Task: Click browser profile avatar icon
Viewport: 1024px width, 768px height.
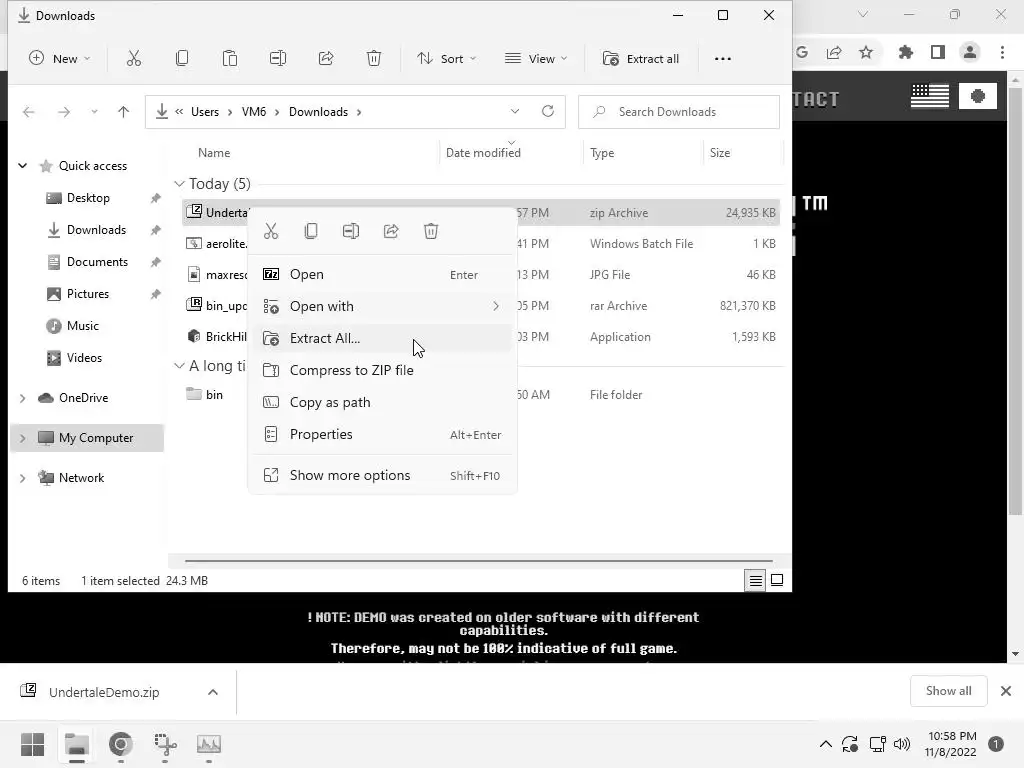Action: click(970, 52)
